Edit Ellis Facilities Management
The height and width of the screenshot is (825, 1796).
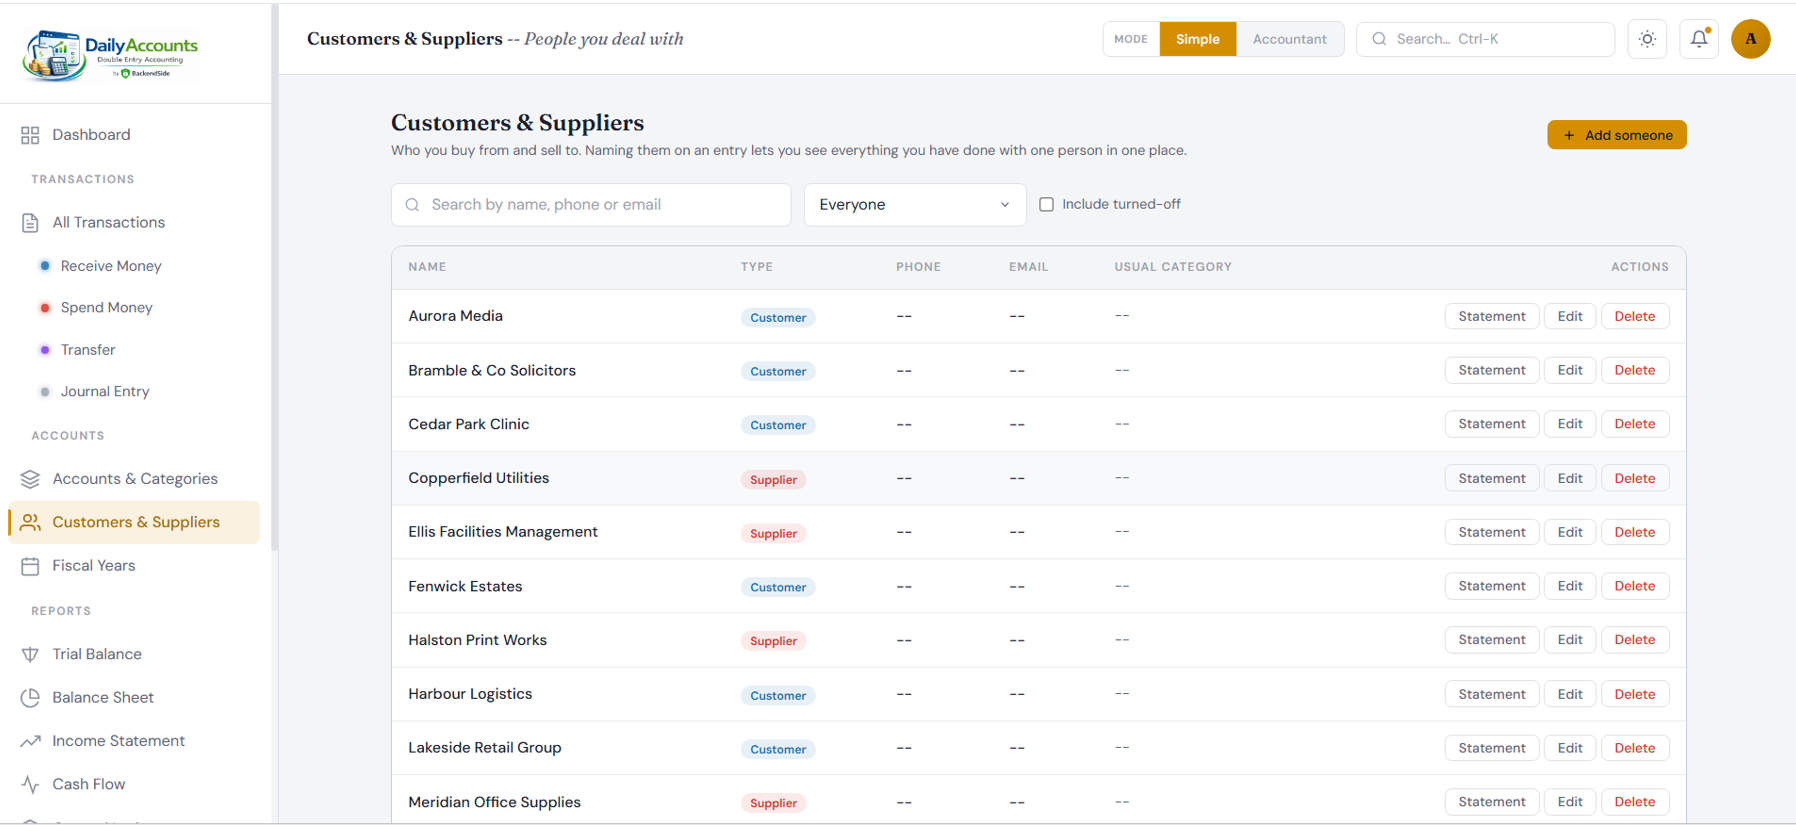coord(1570,532)
